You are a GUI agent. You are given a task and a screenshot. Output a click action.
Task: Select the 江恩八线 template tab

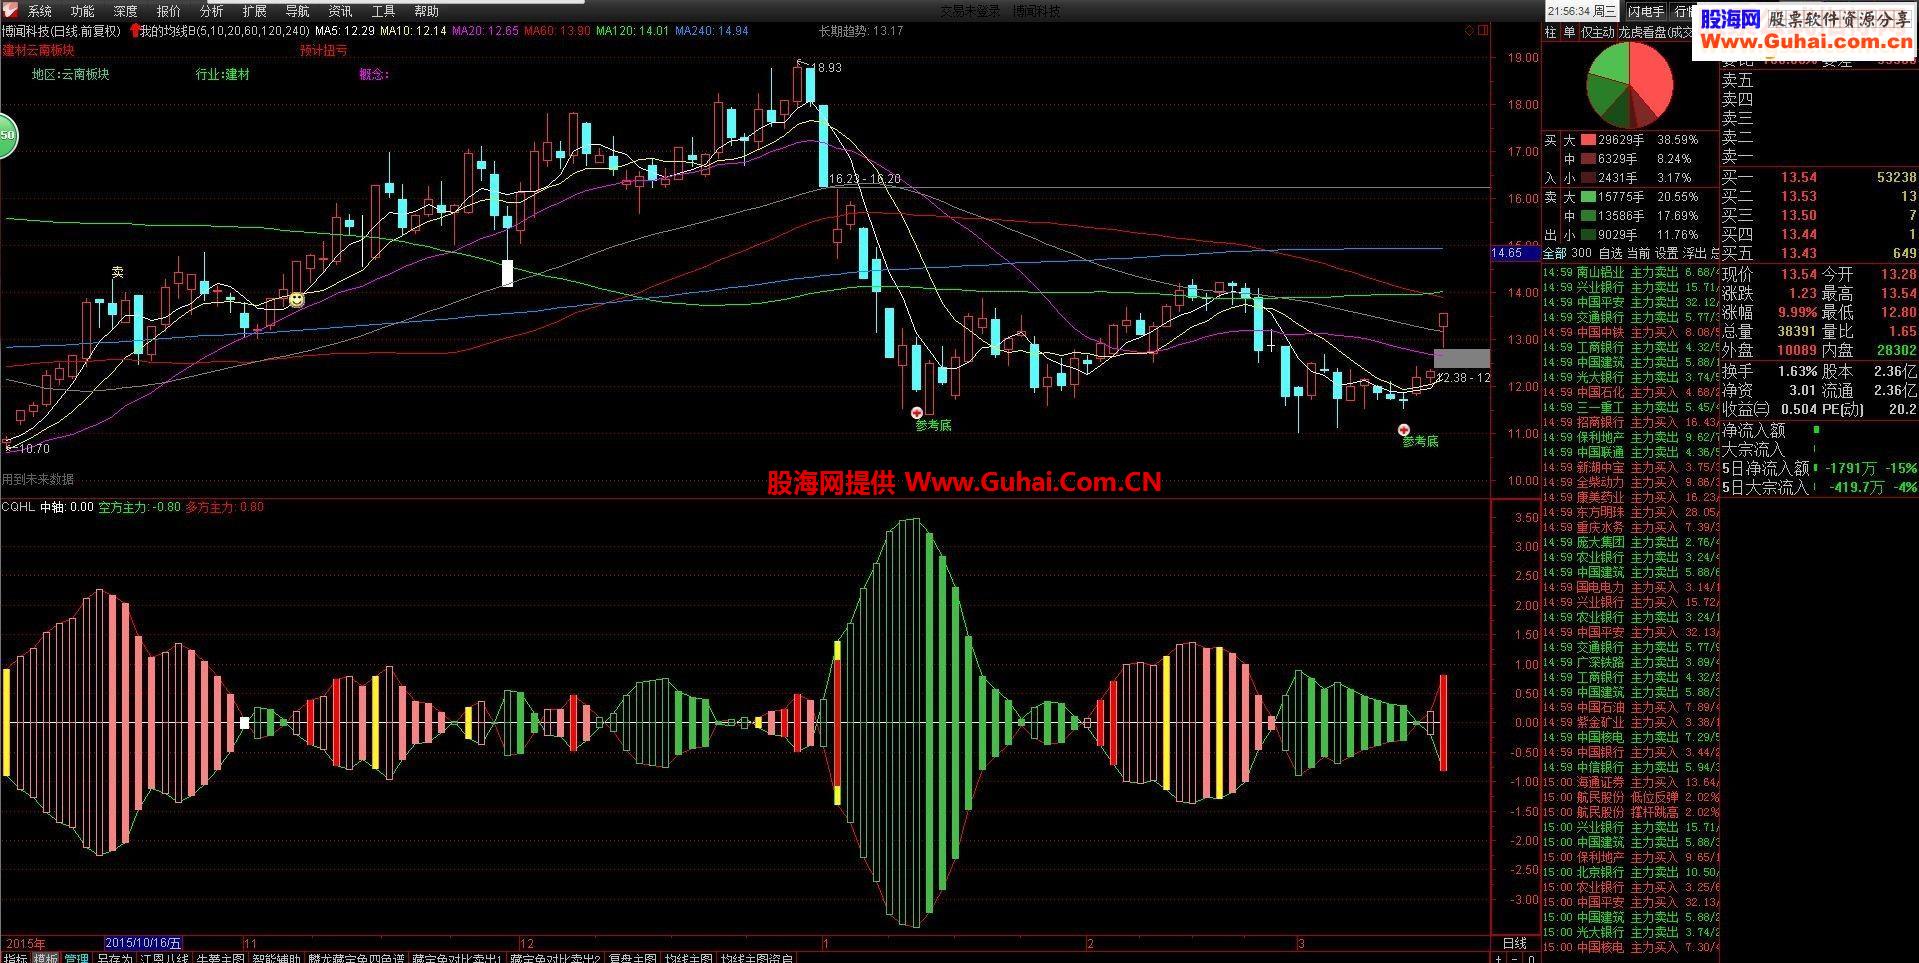pos(165,957)
